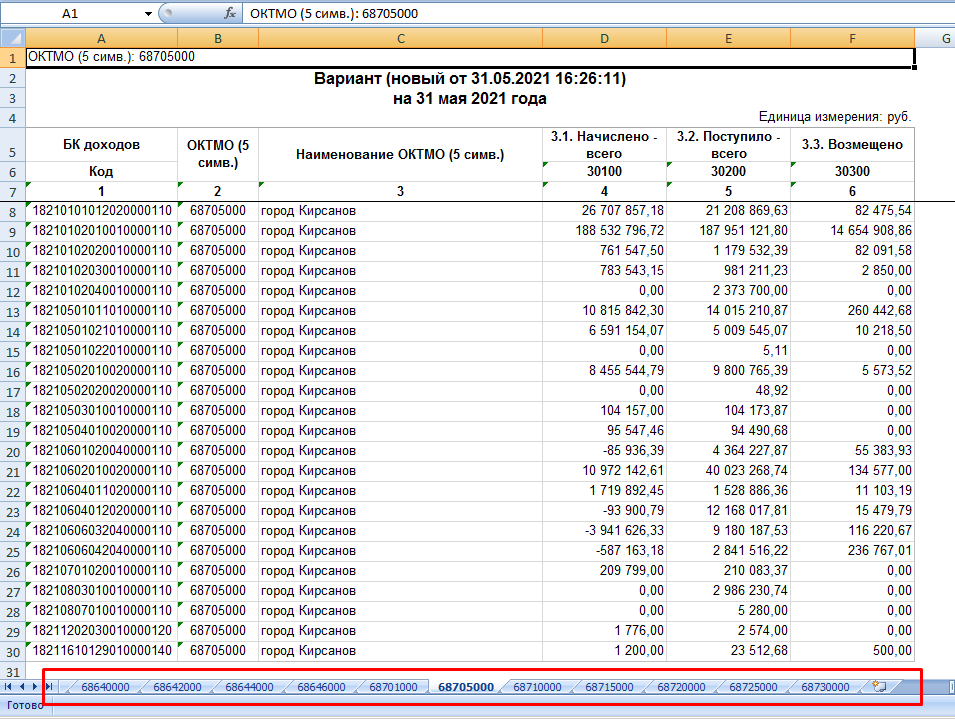
Task: Select active sheet tab 68705000
Action: 466,687
